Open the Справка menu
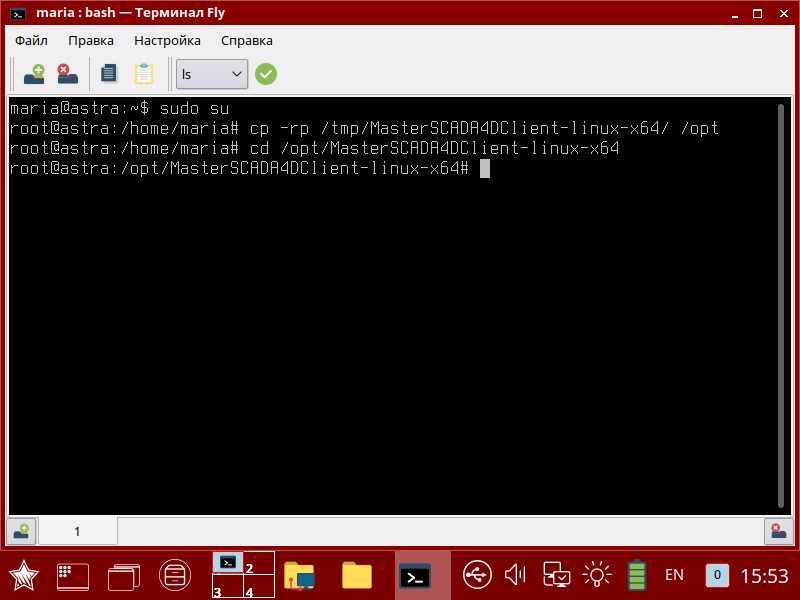Screen dimensions: 800x600 coord(246,40)
